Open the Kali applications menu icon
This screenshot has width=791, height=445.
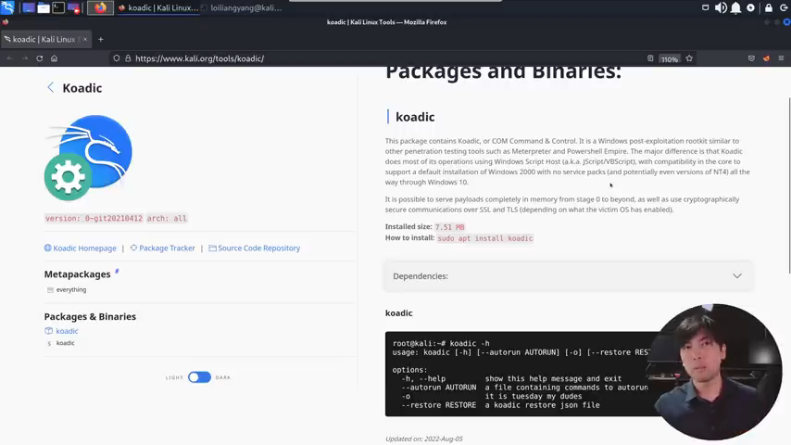click(x=8, y=8)
